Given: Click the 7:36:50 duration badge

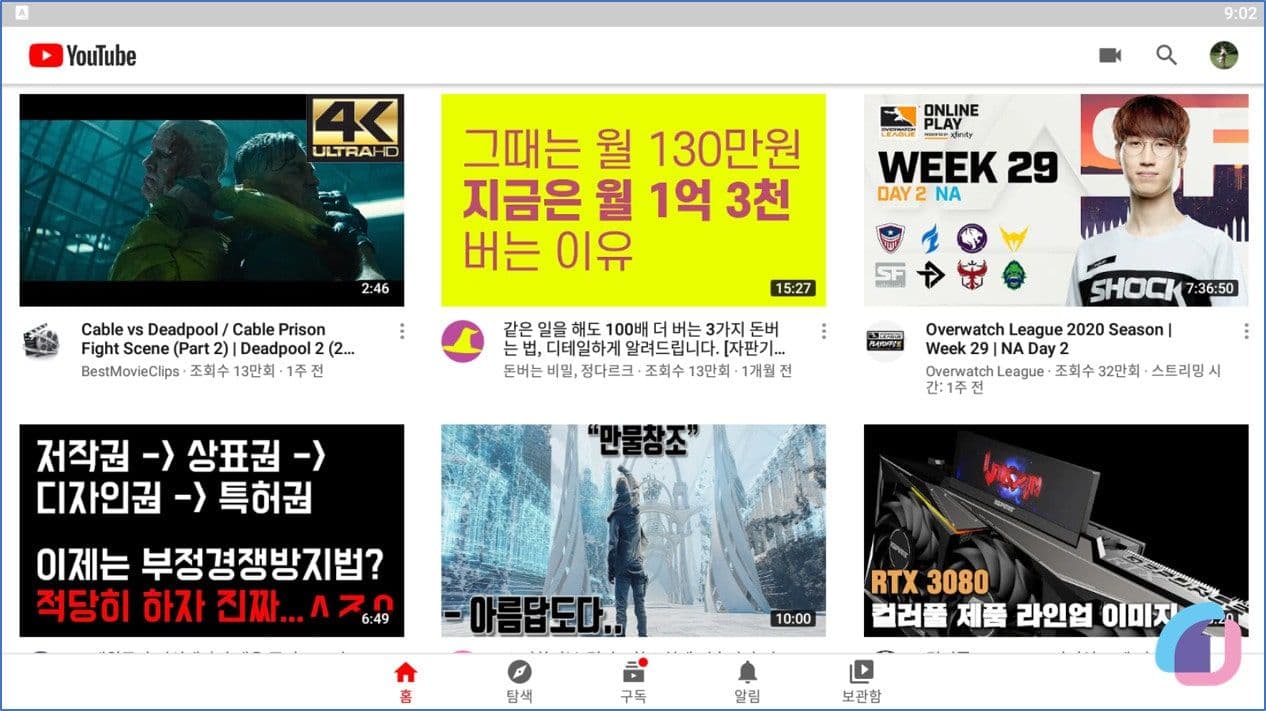Looking at the screenshot, I should 1210,288.
